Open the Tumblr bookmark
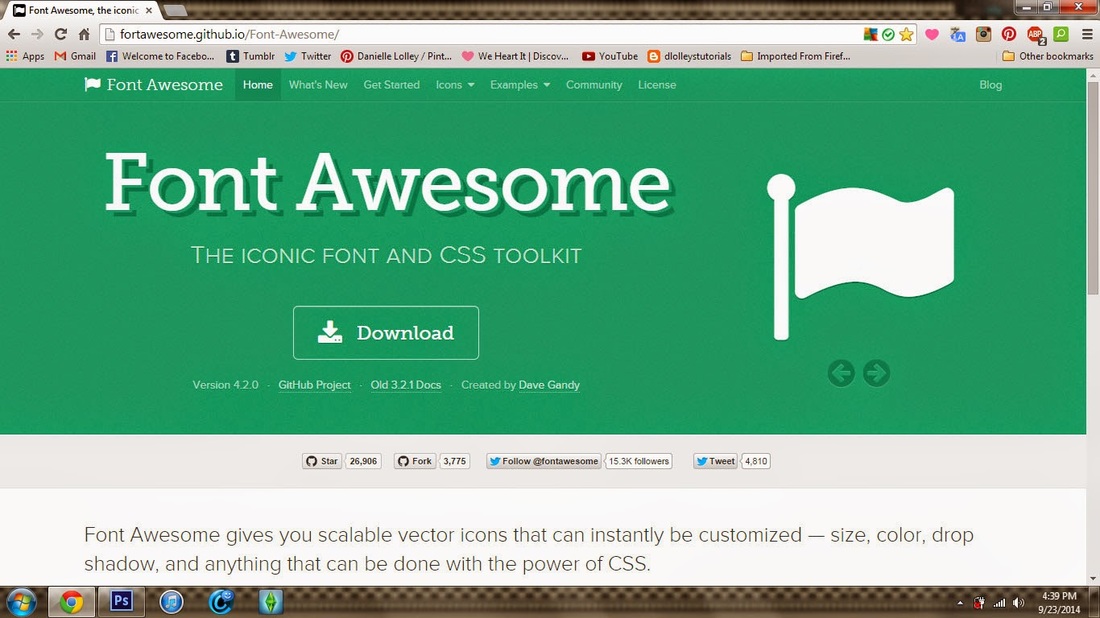Viewport: 1100px width, 618px height. (250, 56)
